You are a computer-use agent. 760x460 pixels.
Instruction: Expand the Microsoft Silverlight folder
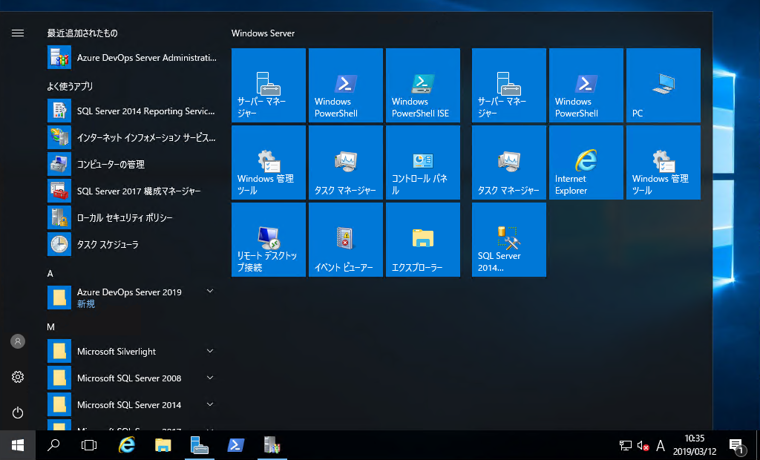point(132,351)
